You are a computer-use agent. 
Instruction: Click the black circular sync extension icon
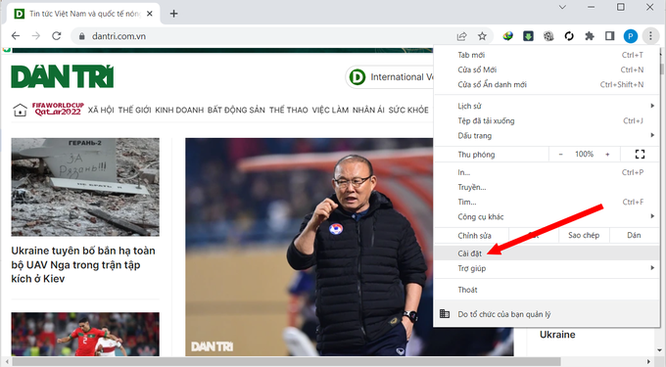(x=569, y=36)
